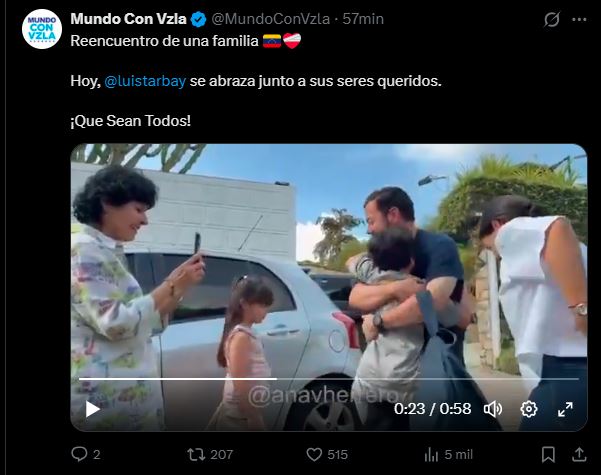Click the blue verified badge
601x475 pixels.
click(x=199, y=19)
